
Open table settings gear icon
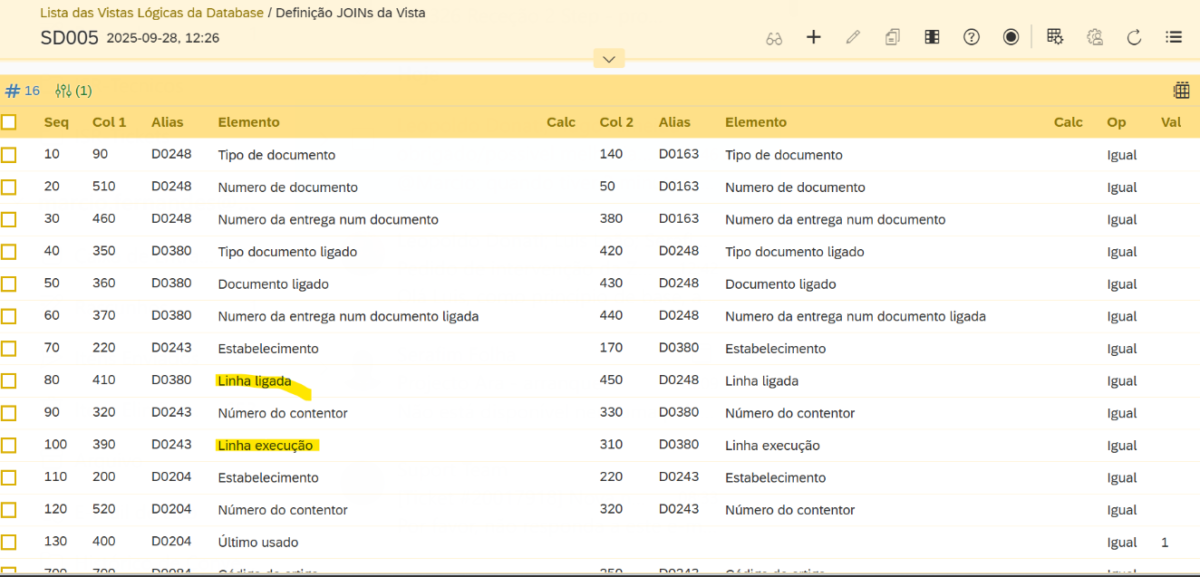1054,37
